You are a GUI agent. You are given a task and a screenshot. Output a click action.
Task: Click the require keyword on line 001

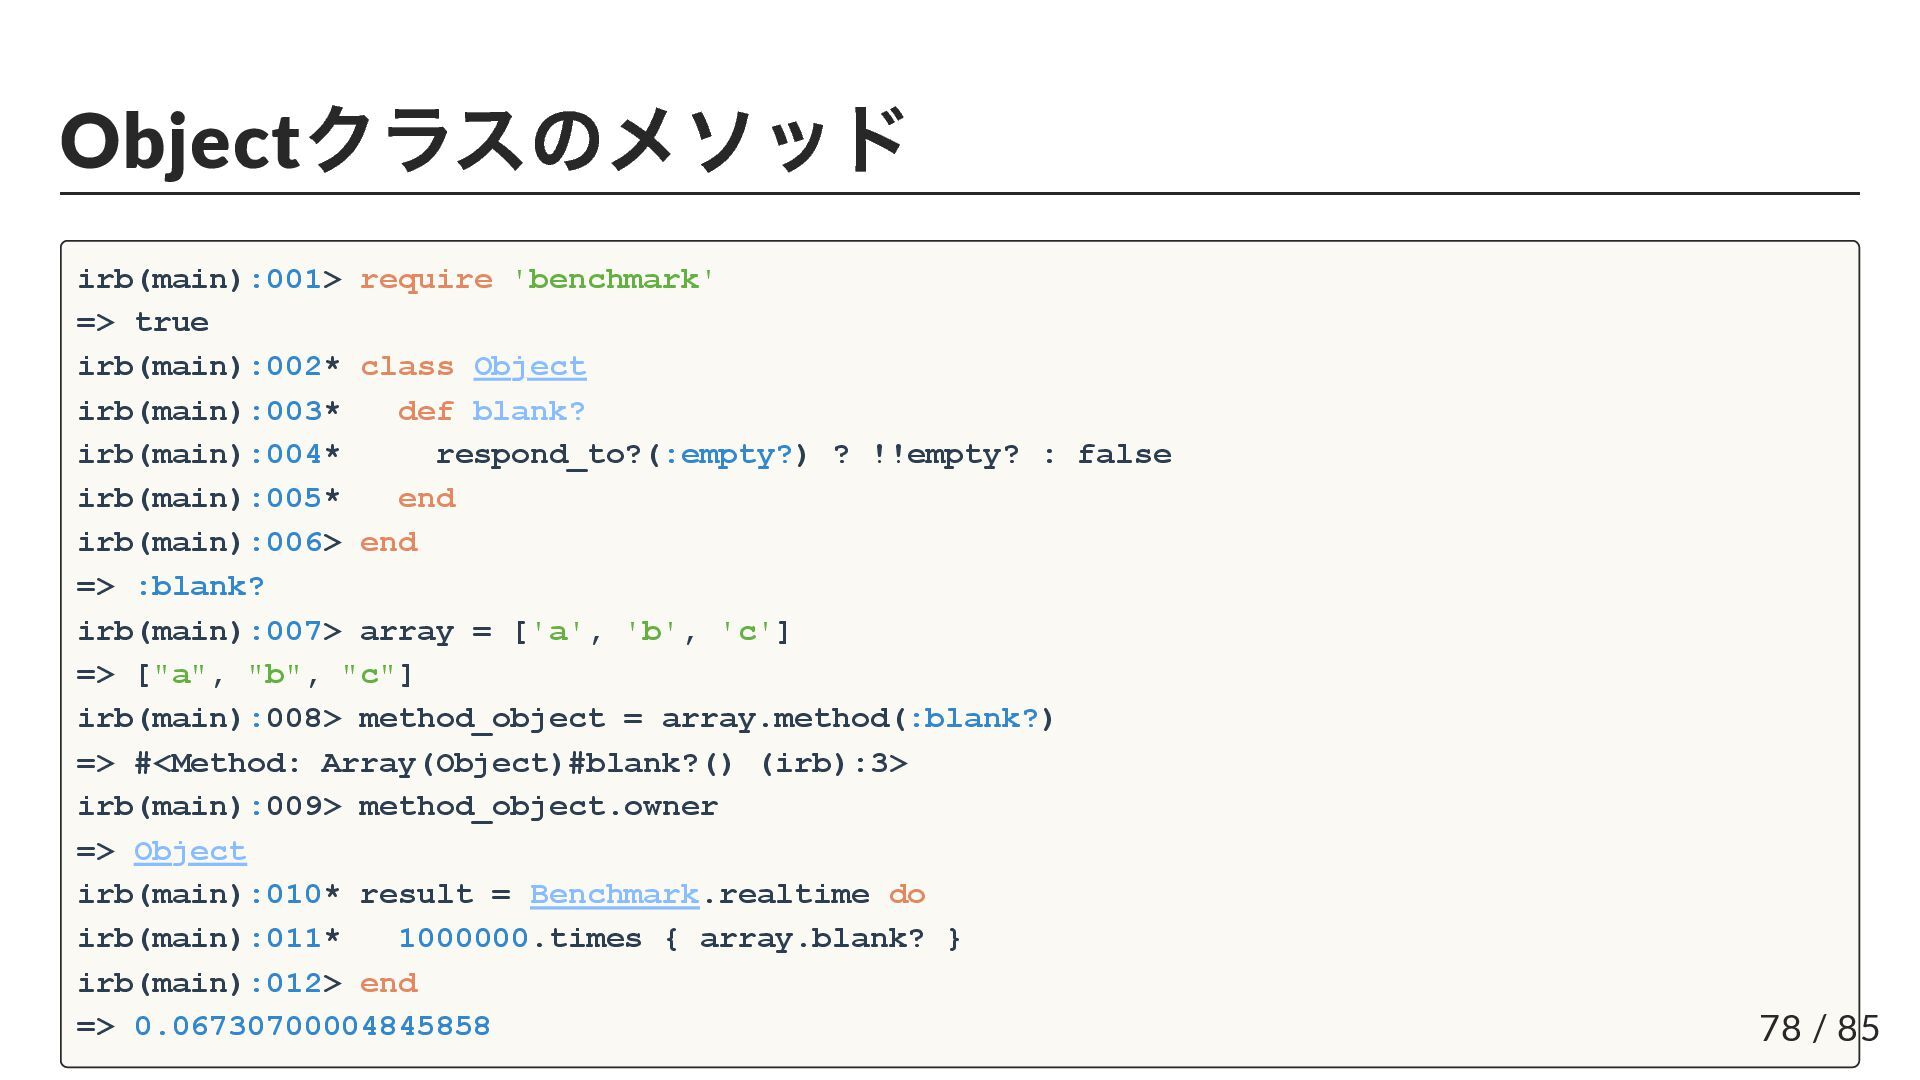coord(426,279)
